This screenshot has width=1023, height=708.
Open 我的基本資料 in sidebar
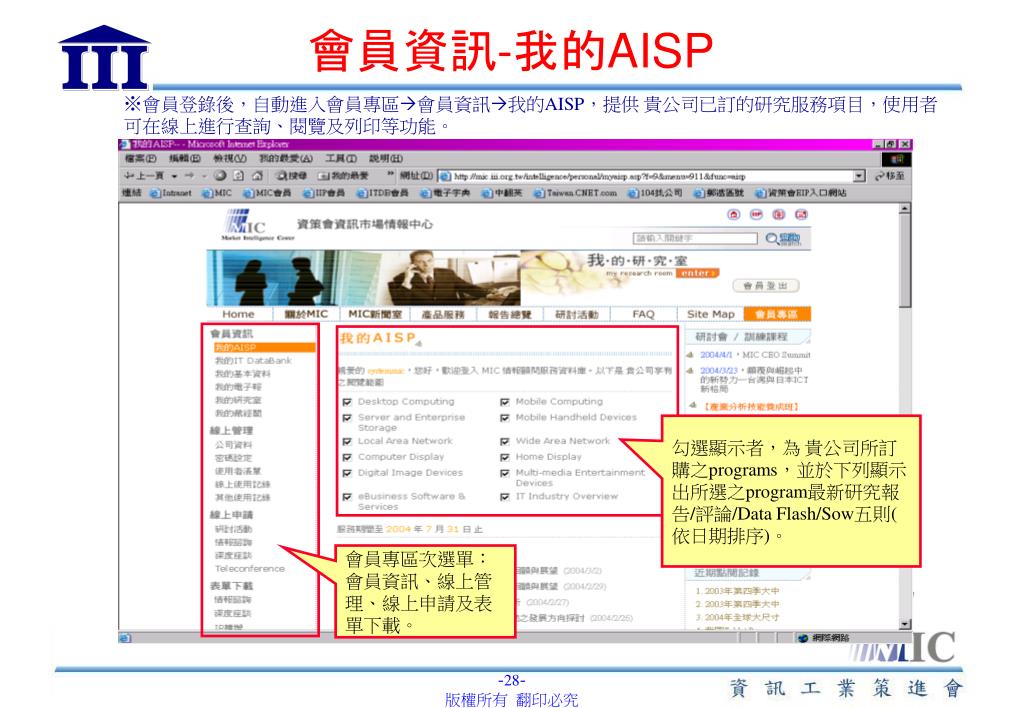242,374
